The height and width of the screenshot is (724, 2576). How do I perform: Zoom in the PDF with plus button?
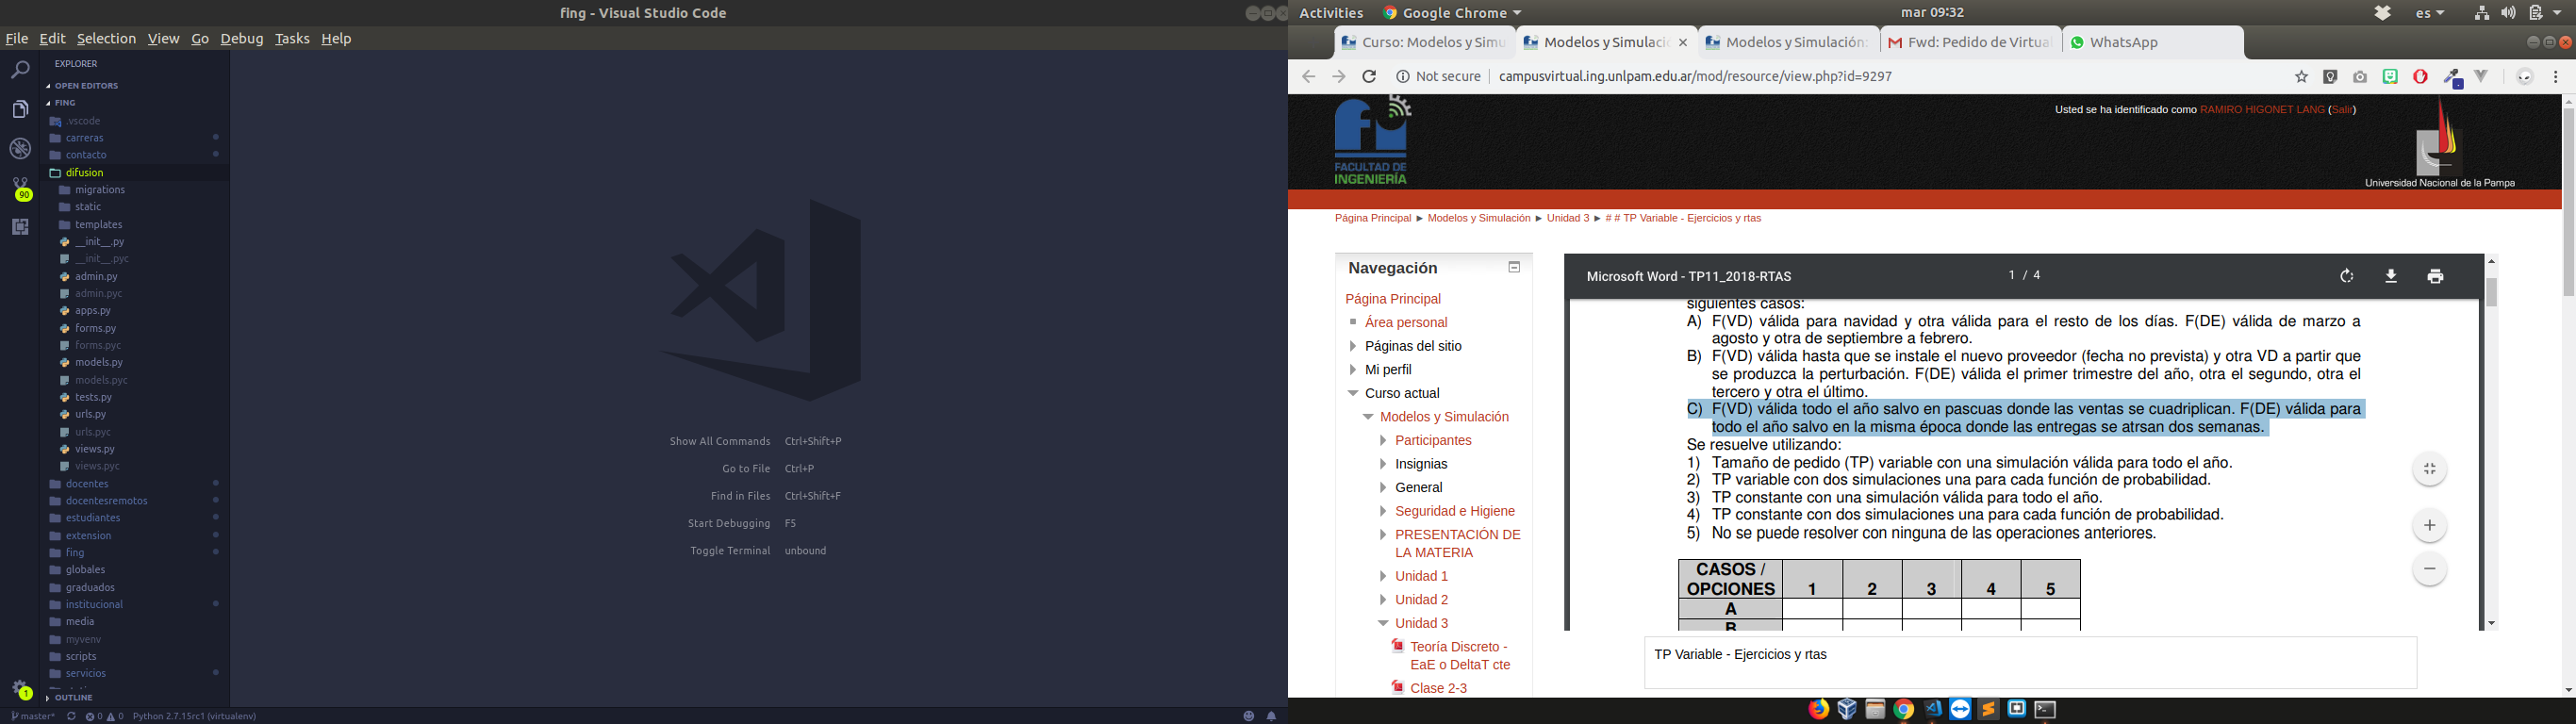pyautogui.click(x=2429, y=525)
